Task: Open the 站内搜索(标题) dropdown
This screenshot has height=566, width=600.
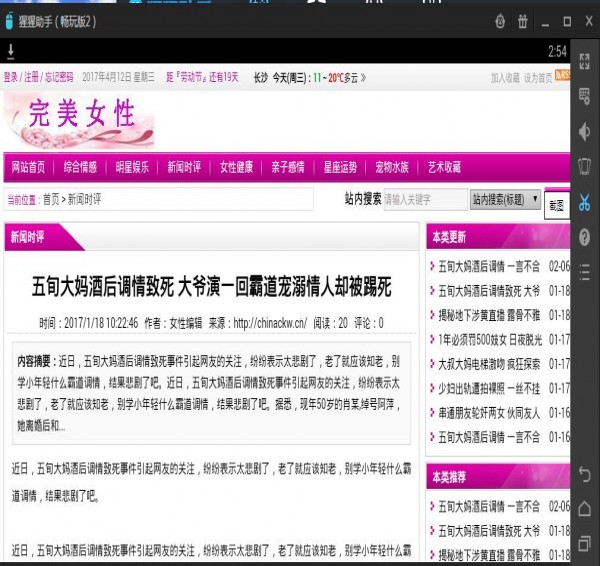Action: 505,199
